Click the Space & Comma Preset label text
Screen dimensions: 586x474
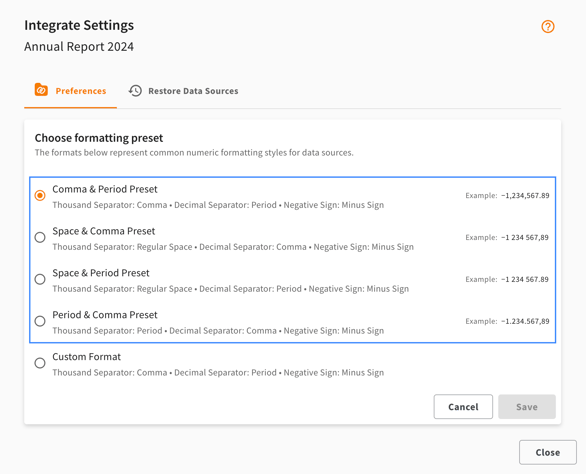(x=104, y=231)
